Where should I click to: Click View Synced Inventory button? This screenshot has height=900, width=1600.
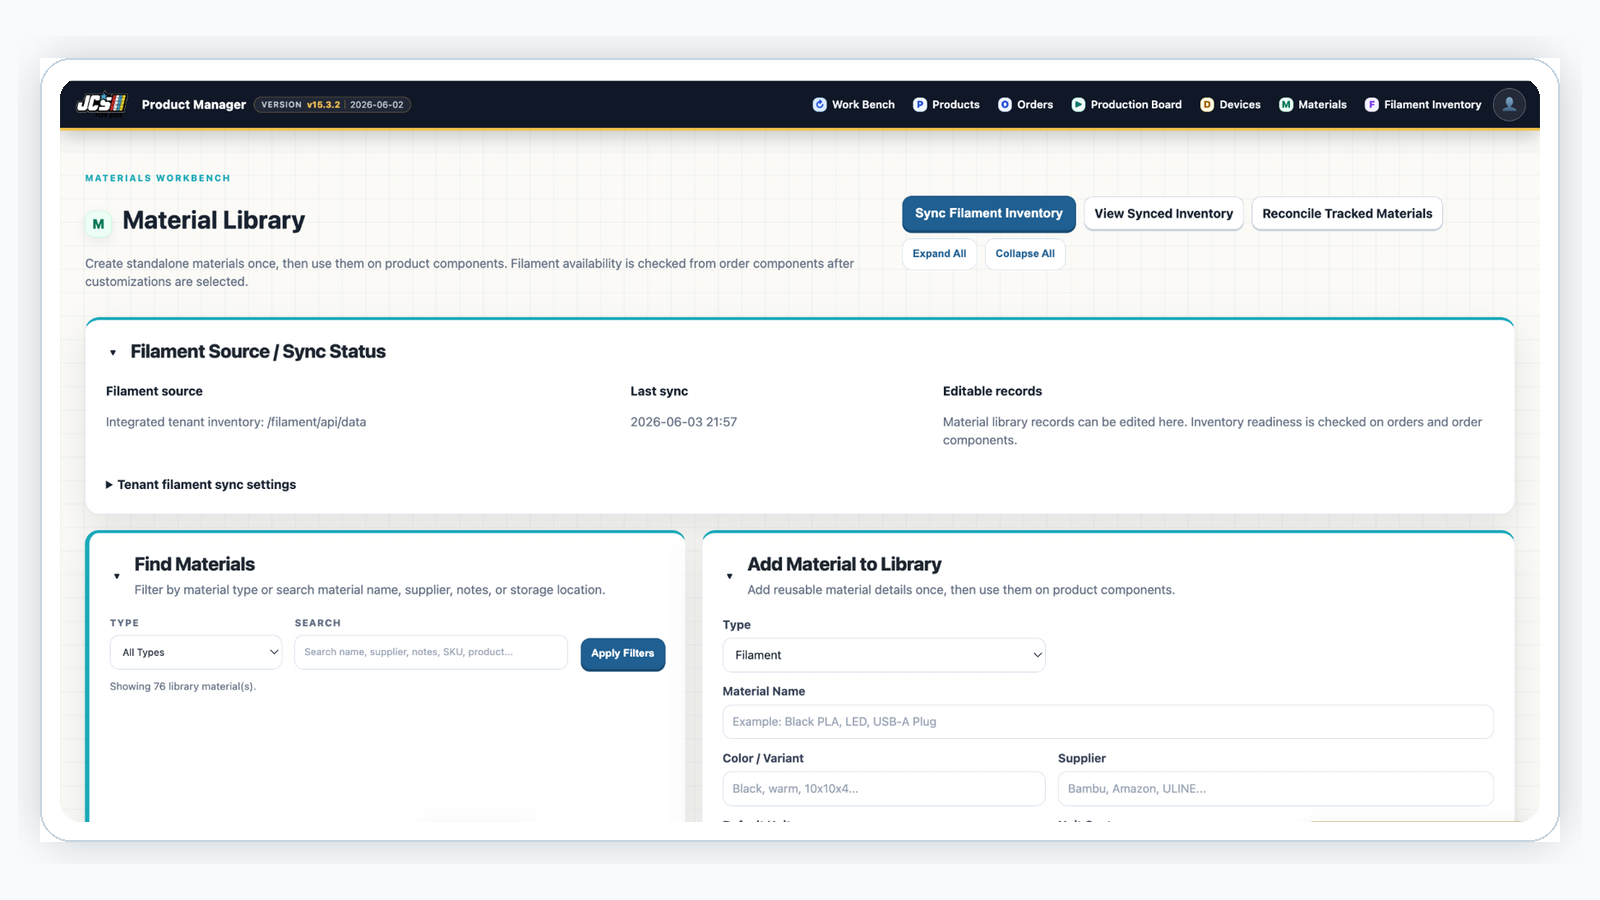1163,213
